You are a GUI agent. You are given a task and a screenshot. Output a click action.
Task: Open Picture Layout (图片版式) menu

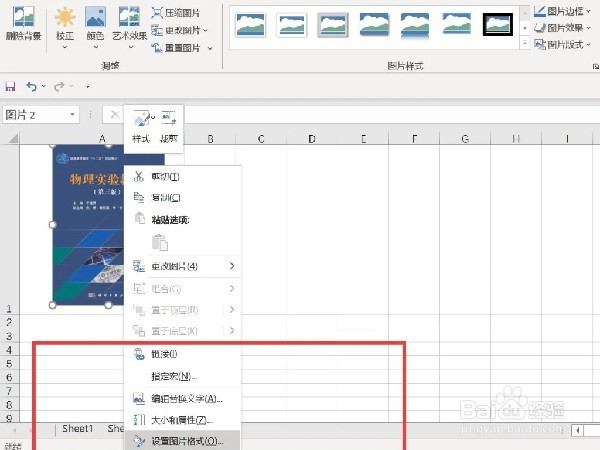coord(562,44)
